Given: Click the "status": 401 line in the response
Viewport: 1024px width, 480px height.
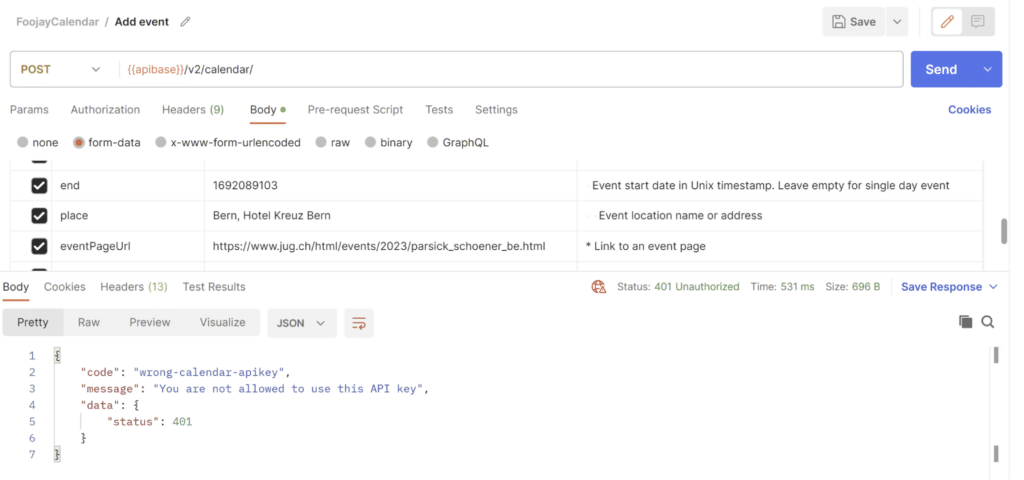Looking at the screenshot, I should click(x=150, y=422).
